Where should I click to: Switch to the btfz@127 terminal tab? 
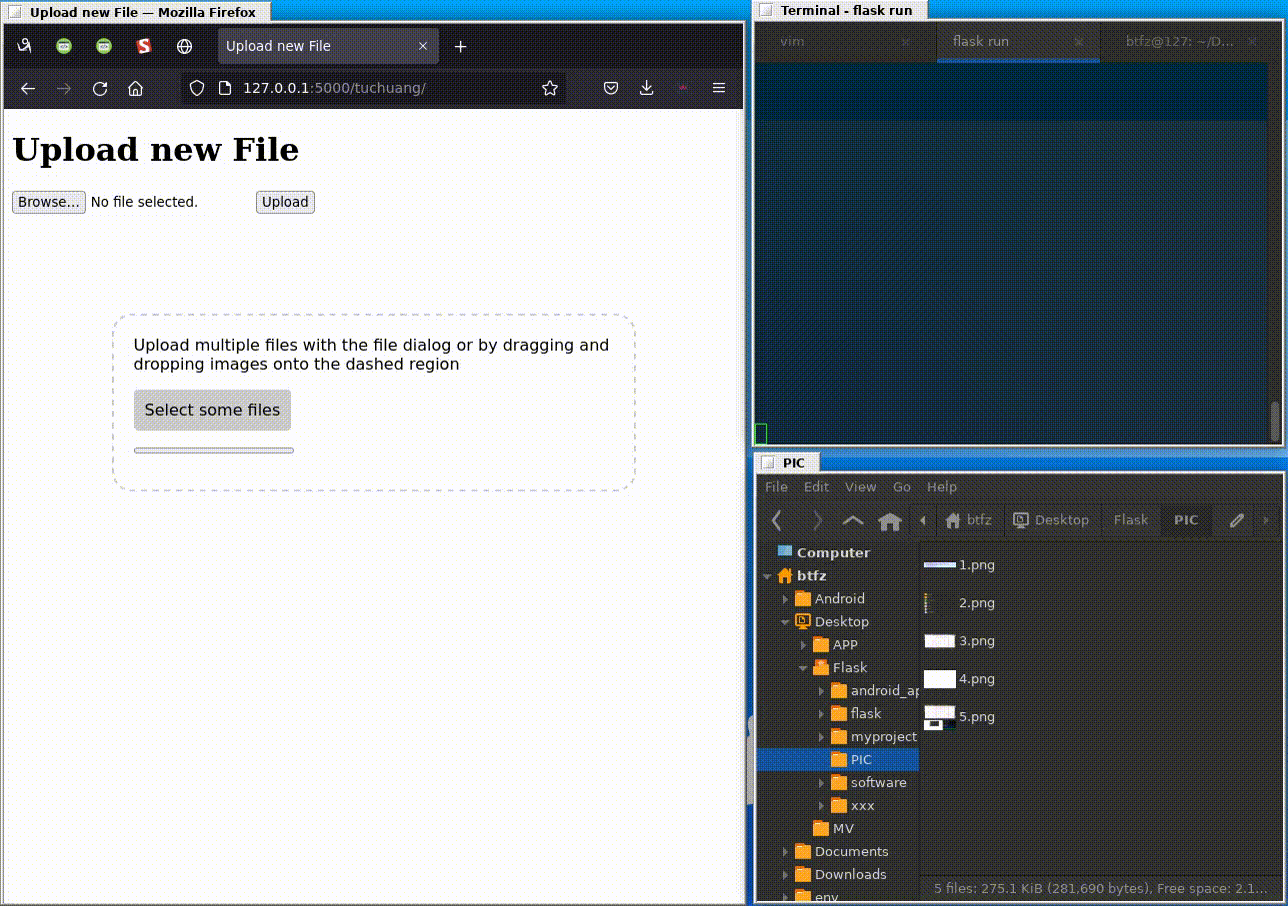point(1185,42)
